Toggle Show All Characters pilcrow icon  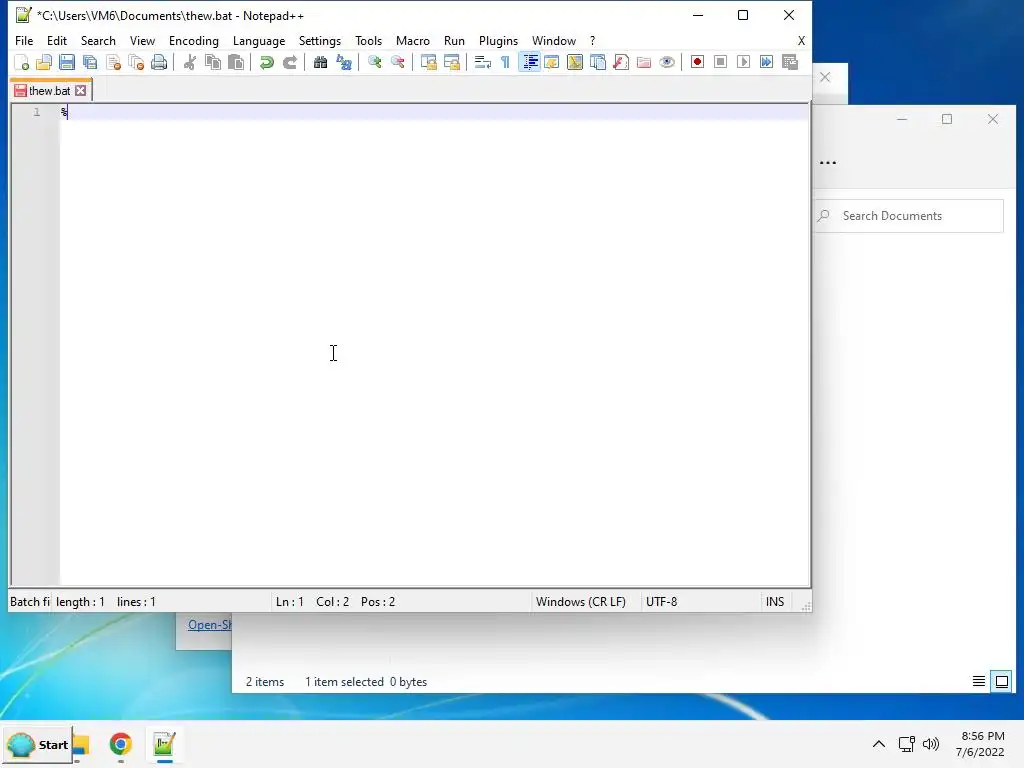pos(505,62)
